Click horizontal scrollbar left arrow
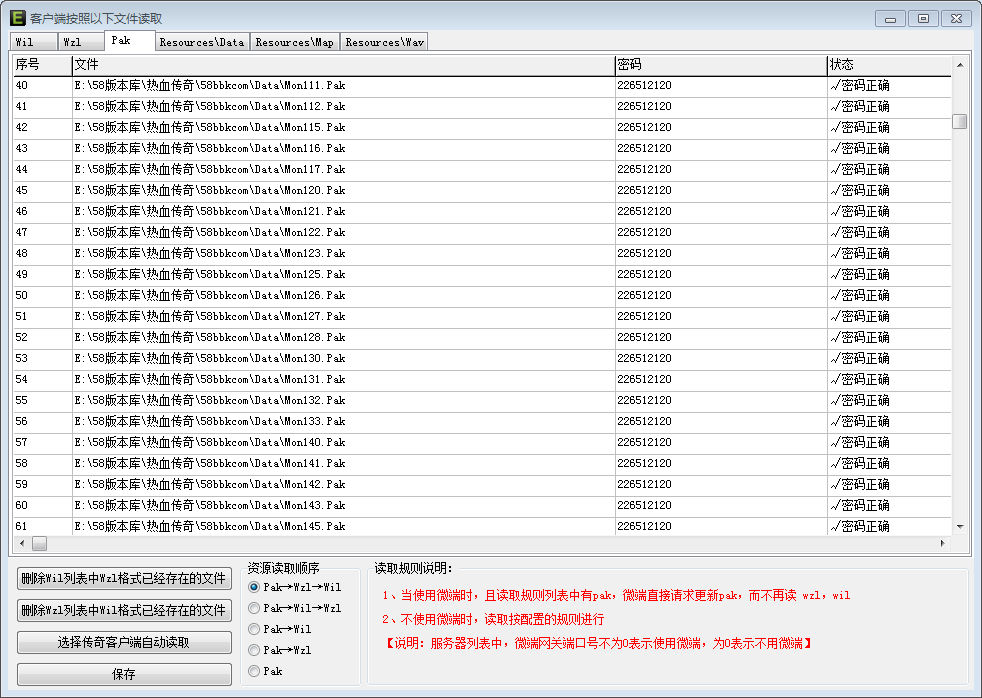This screenshot has height=698, width=982. (x=22, y=543)
